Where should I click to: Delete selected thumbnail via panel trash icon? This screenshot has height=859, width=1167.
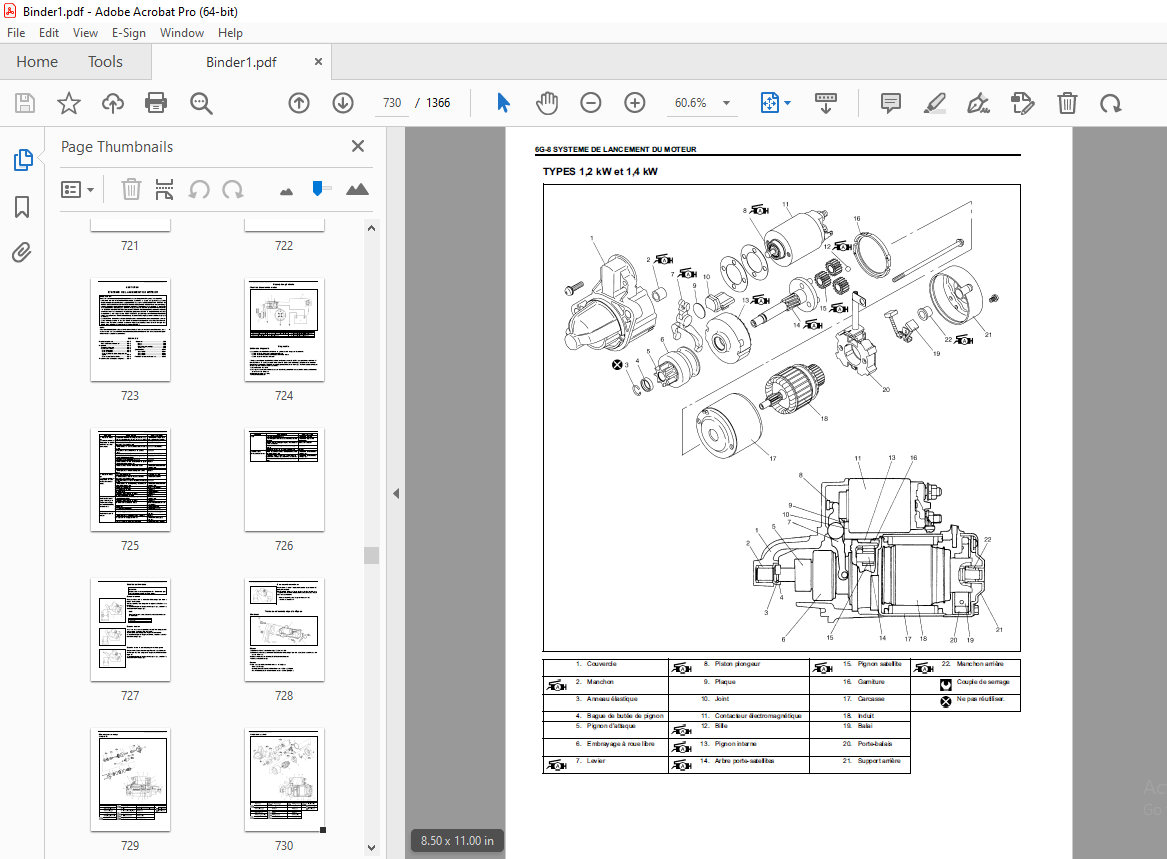(131, 189)
